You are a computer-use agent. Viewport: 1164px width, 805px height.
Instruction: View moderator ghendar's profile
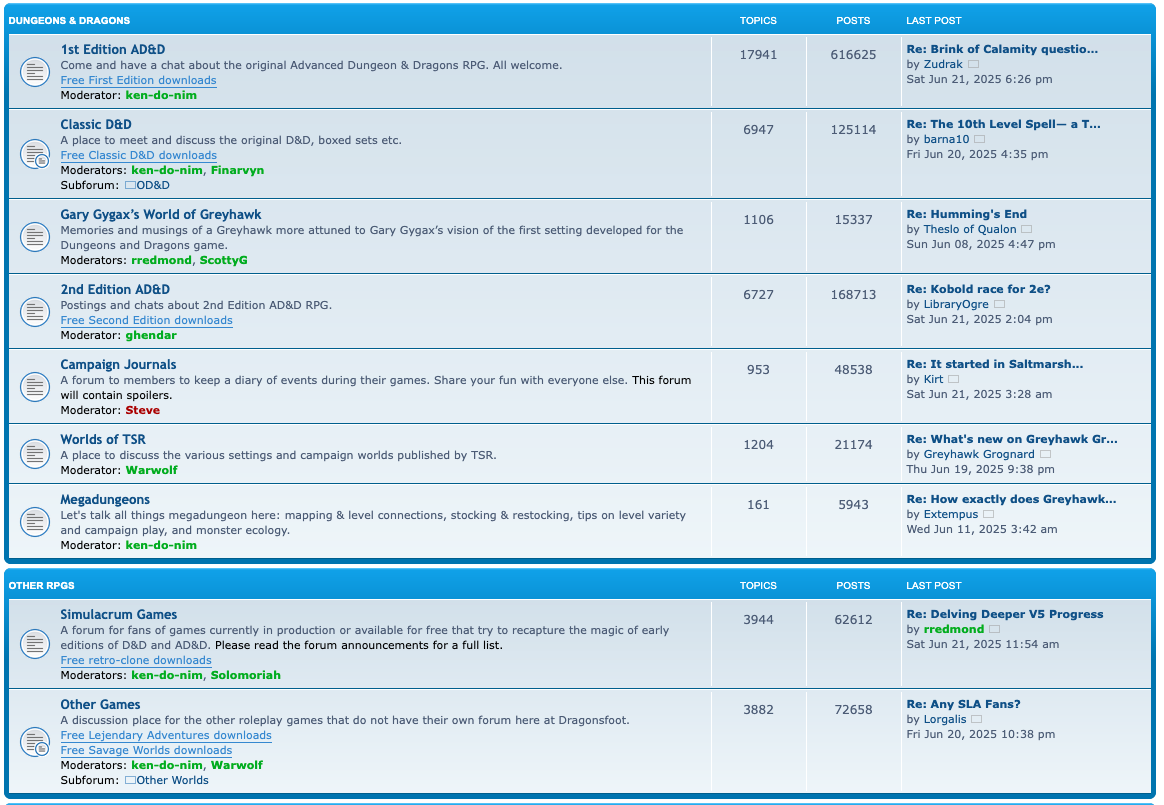tap(151, 336)
